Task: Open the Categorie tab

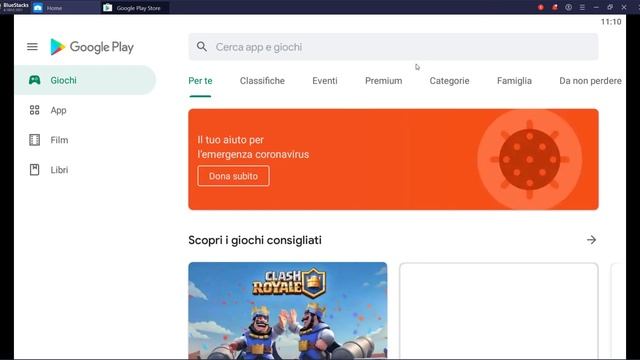Action: (449, 81)
